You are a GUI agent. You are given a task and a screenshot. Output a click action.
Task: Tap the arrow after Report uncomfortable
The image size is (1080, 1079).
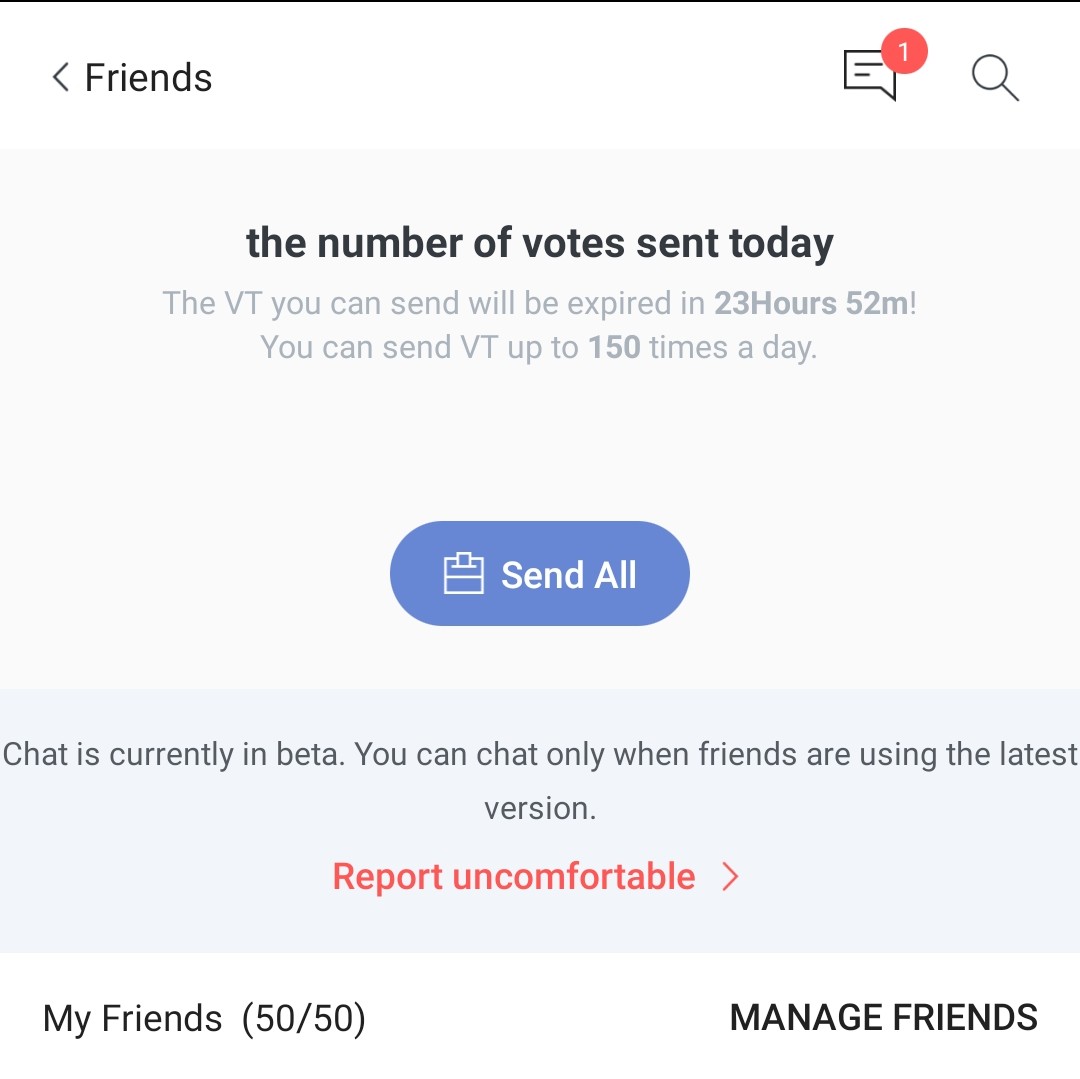coord(730,877)
